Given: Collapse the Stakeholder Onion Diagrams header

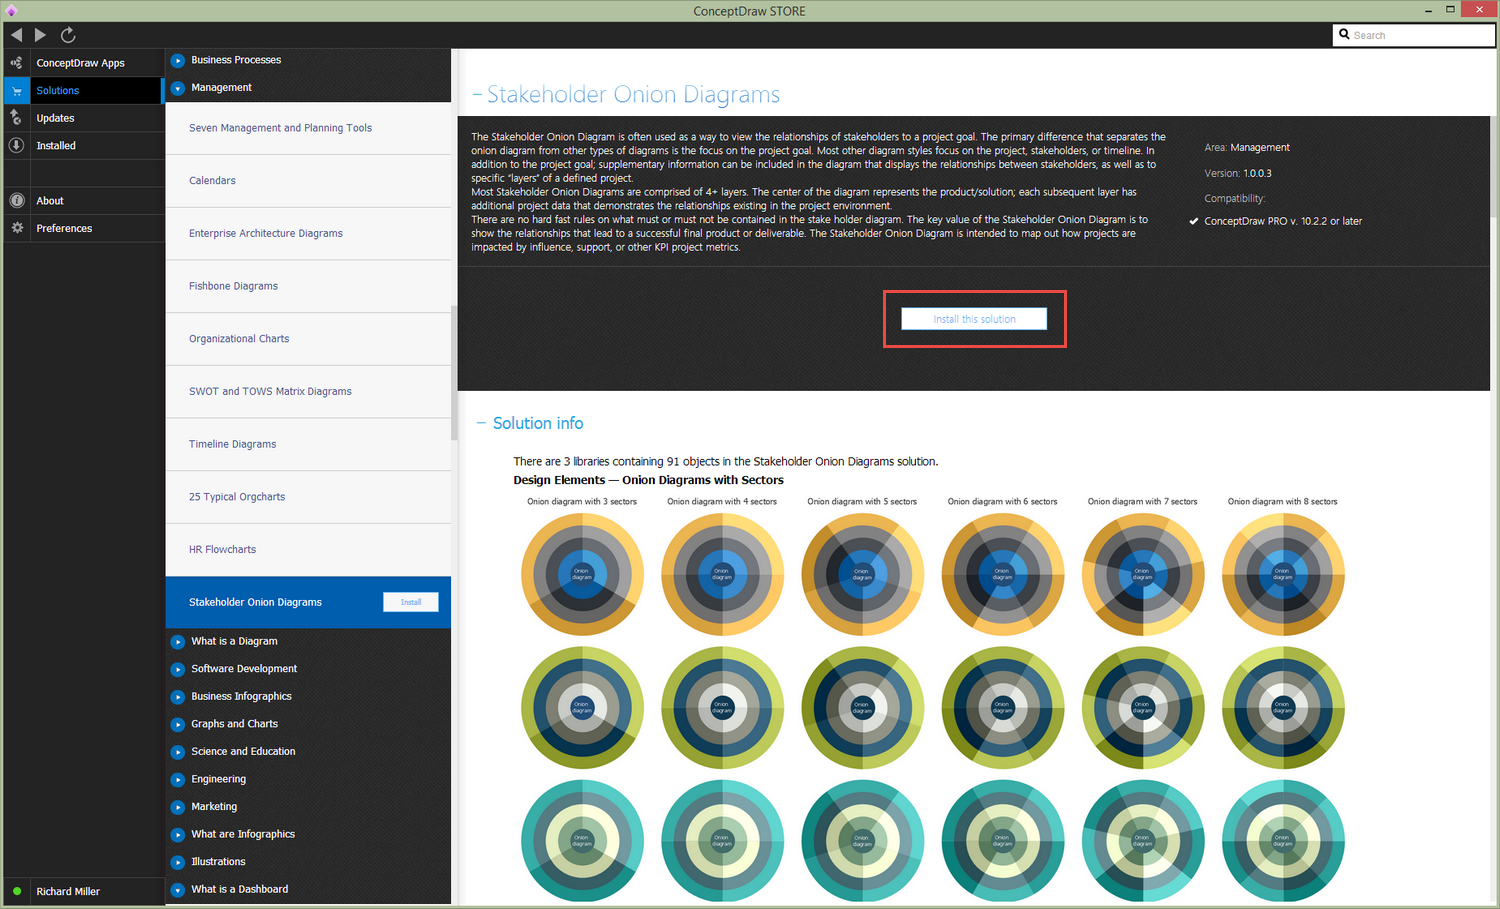Looking at the screenshot, I should click(x=477, y=95).
